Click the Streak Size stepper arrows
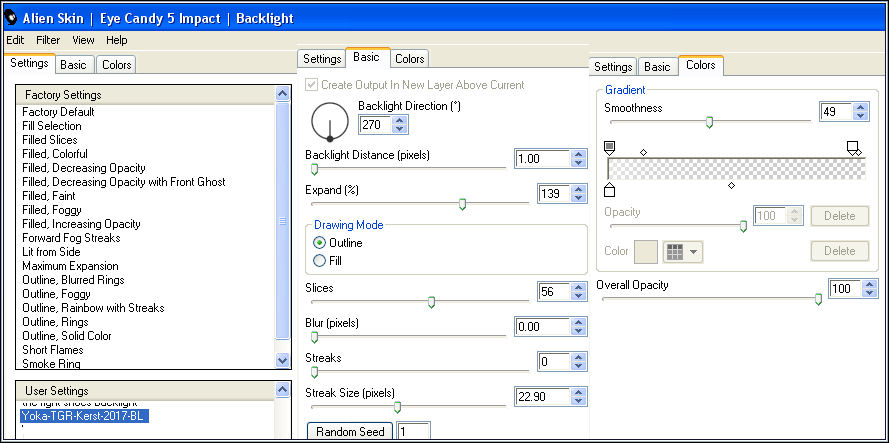This screenshot has width=889, height=443. point(578,396)
